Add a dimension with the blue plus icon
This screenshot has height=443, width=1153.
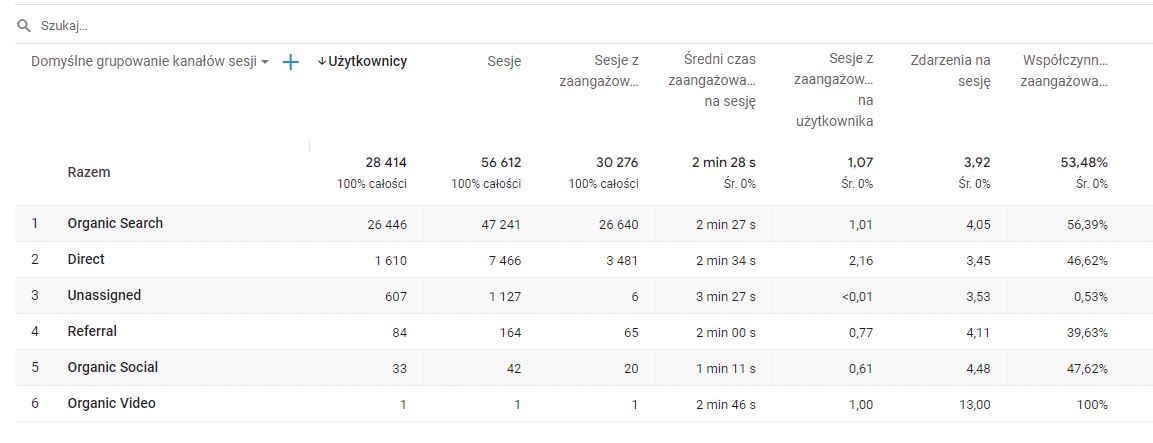click(x=291, y=63)
